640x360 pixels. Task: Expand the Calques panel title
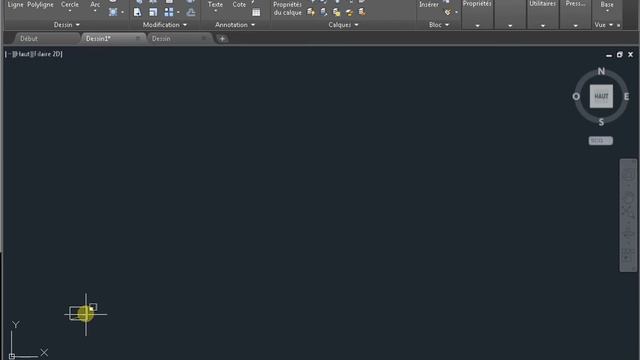[343, 25]
